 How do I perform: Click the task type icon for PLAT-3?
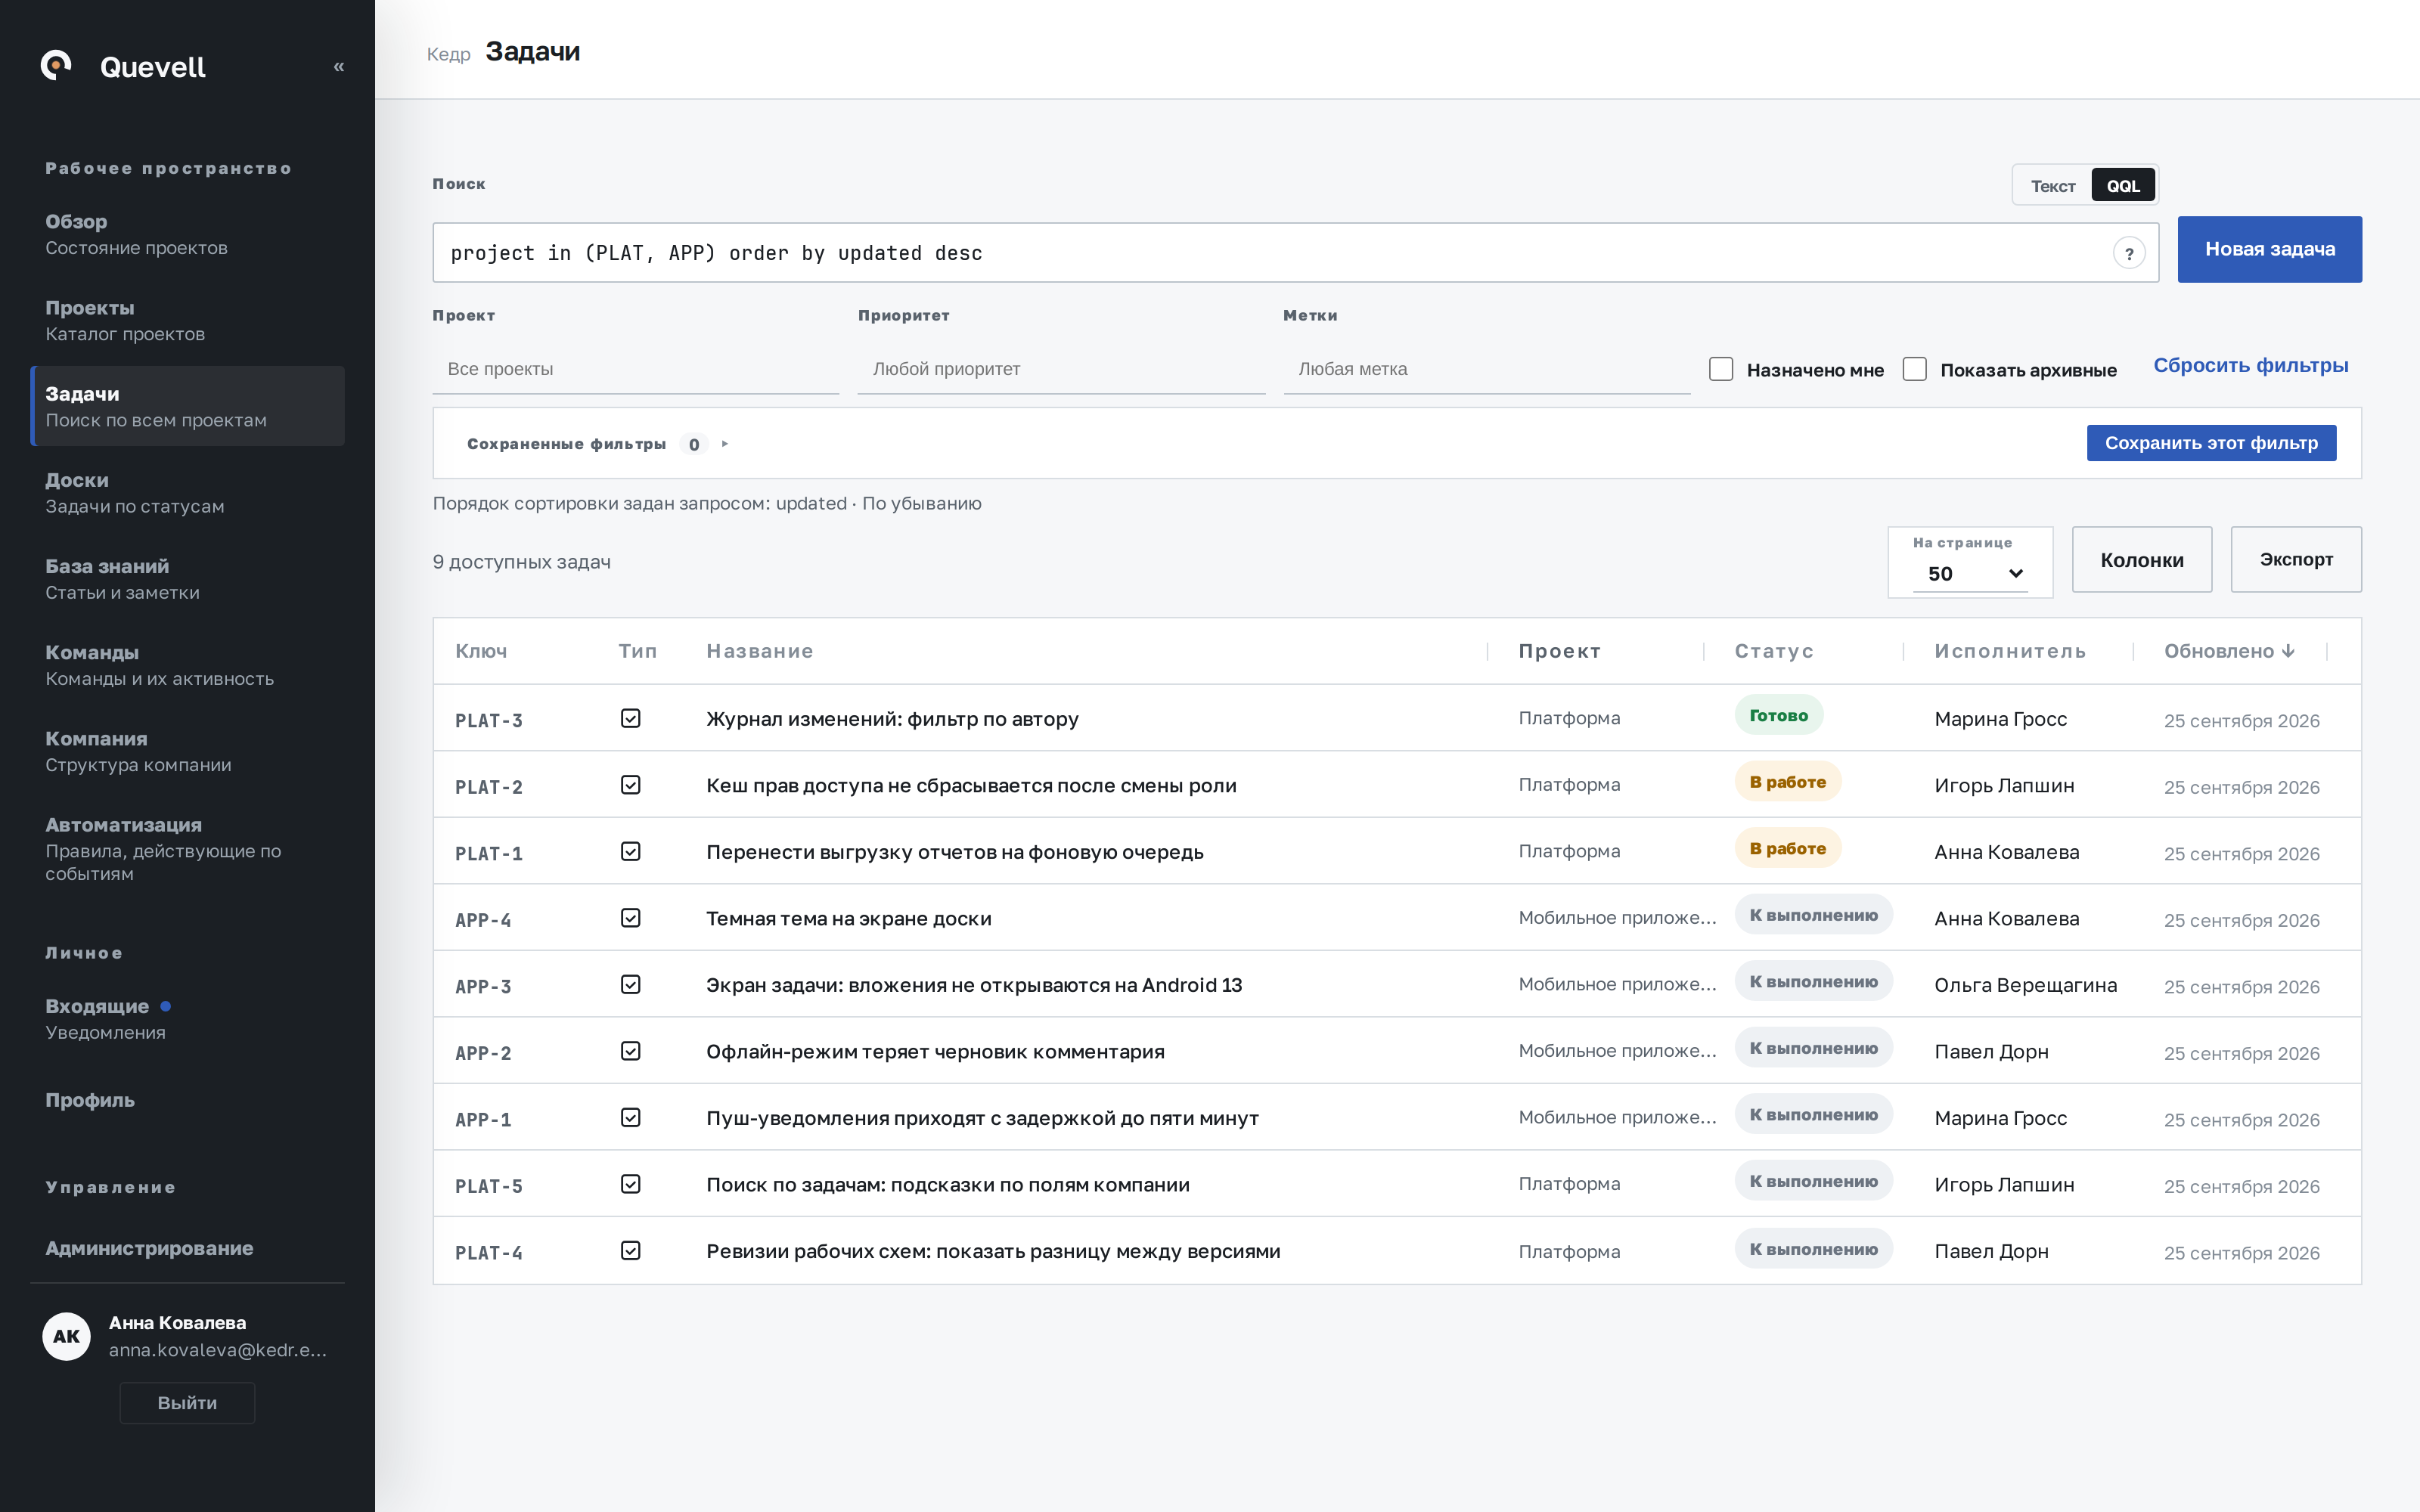630,718
